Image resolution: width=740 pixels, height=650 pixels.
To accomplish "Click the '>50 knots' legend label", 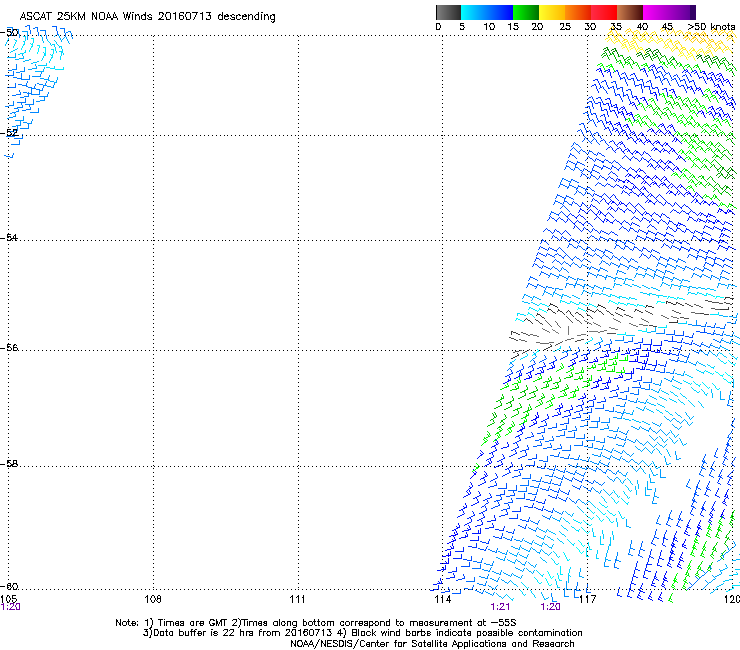I will [711, 27].
